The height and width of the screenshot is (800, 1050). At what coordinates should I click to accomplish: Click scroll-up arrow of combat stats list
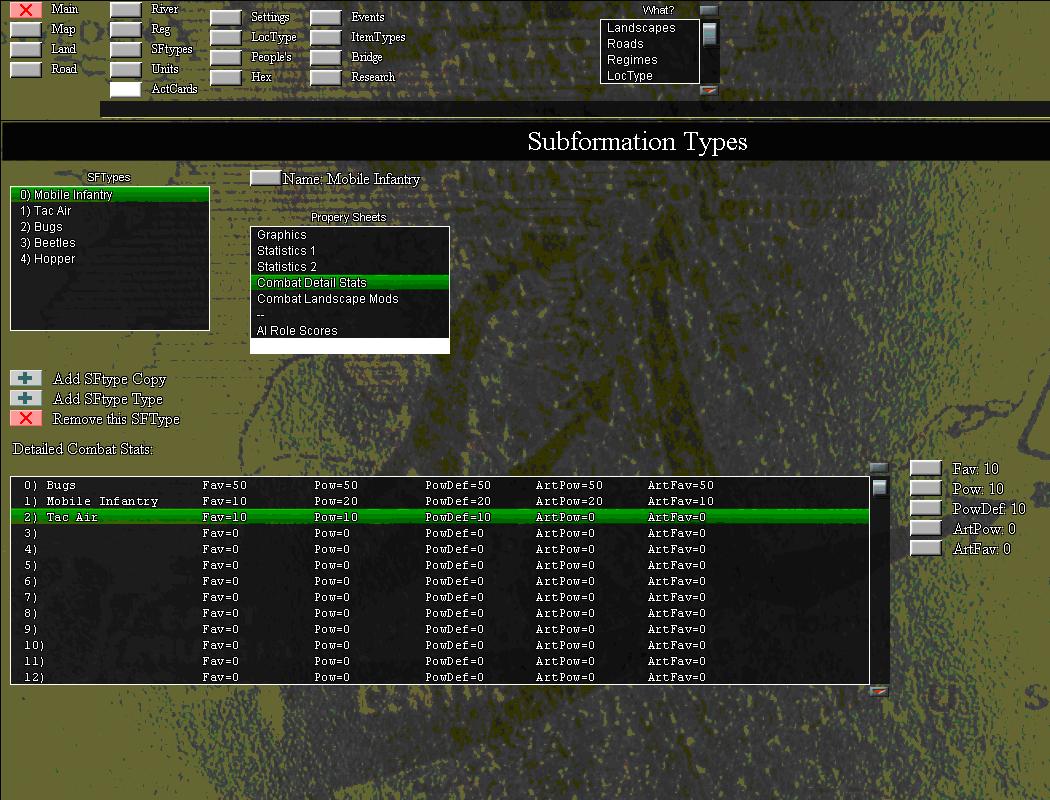pyautogui.click(x=879, y=467)
